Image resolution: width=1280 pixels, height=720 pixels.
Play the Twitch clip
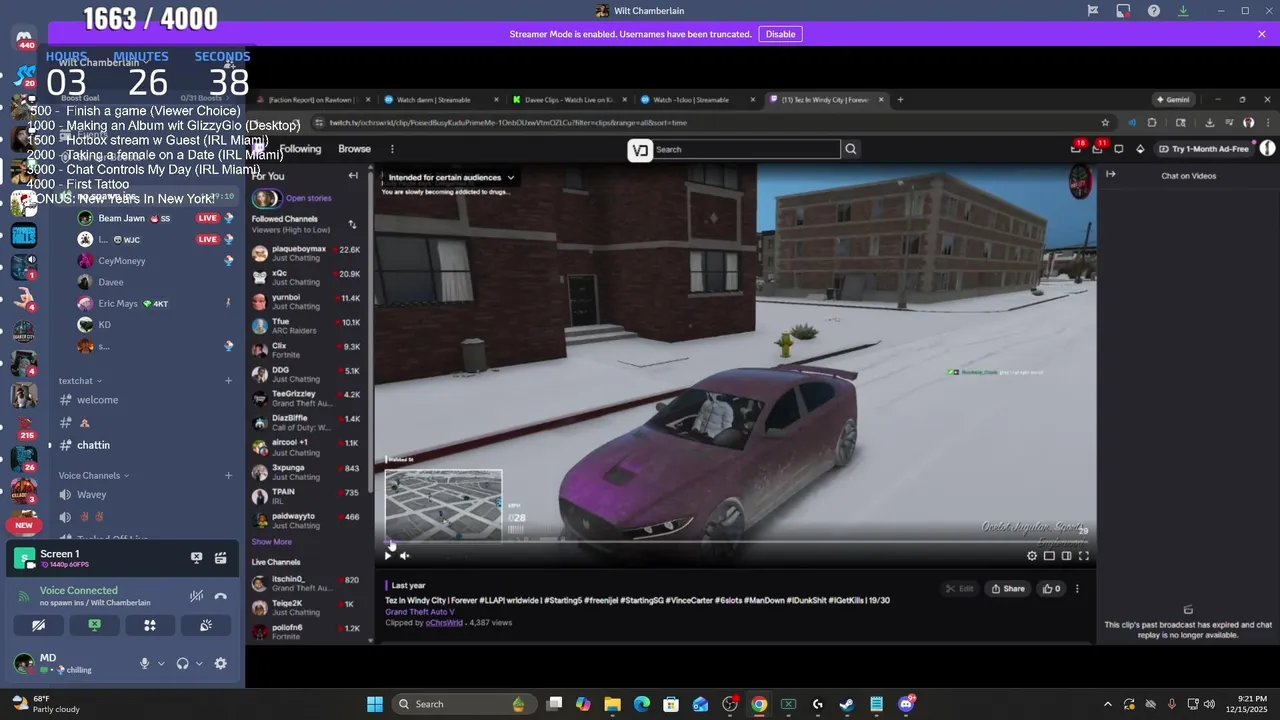pos(388,555)
